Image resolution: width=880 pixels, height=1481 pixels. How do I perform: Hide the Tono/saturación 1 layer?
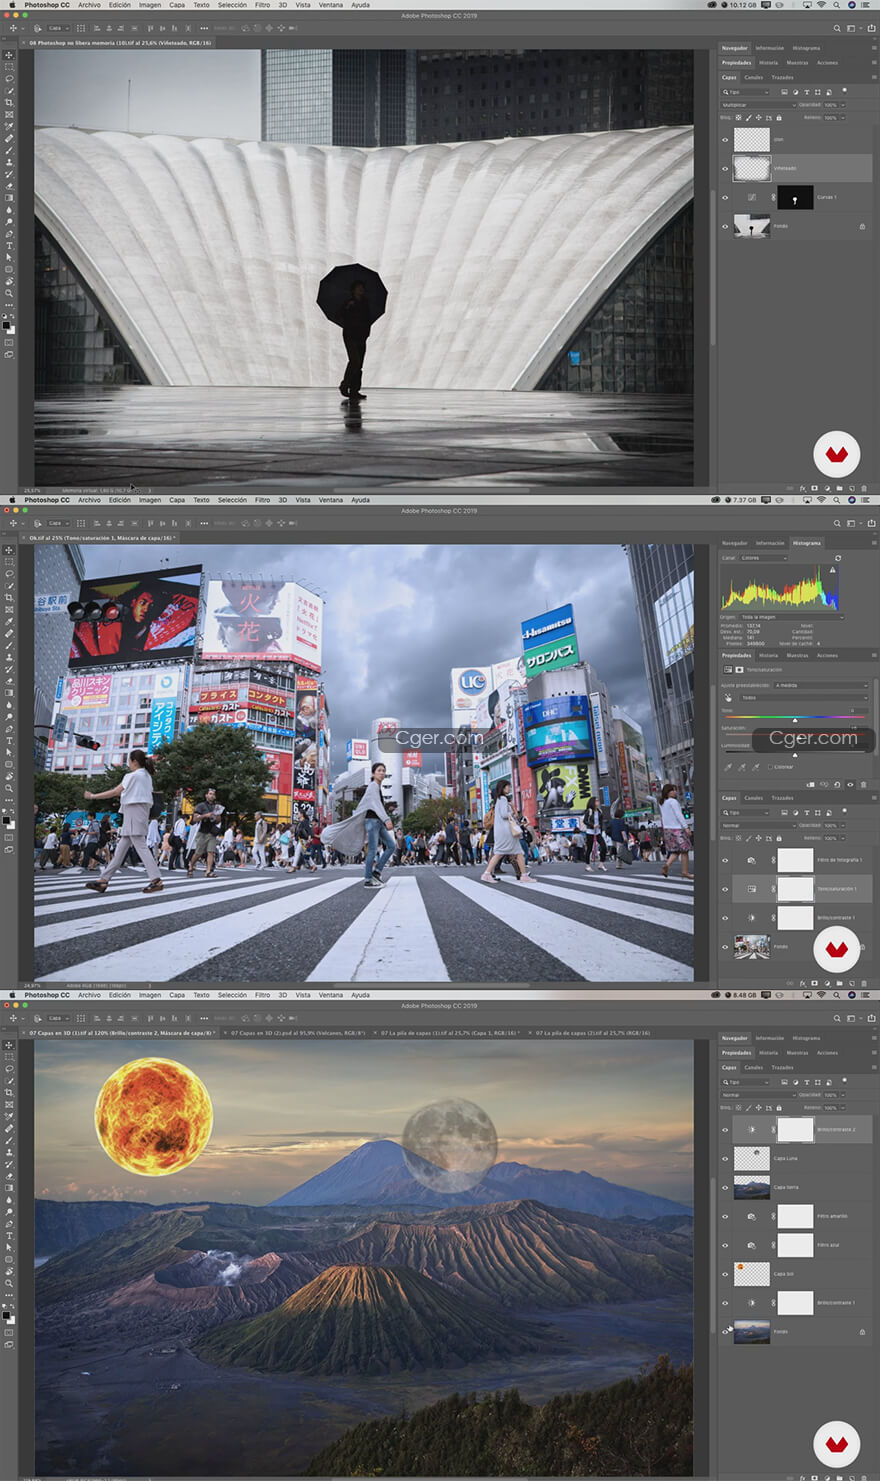pos(726,888)
